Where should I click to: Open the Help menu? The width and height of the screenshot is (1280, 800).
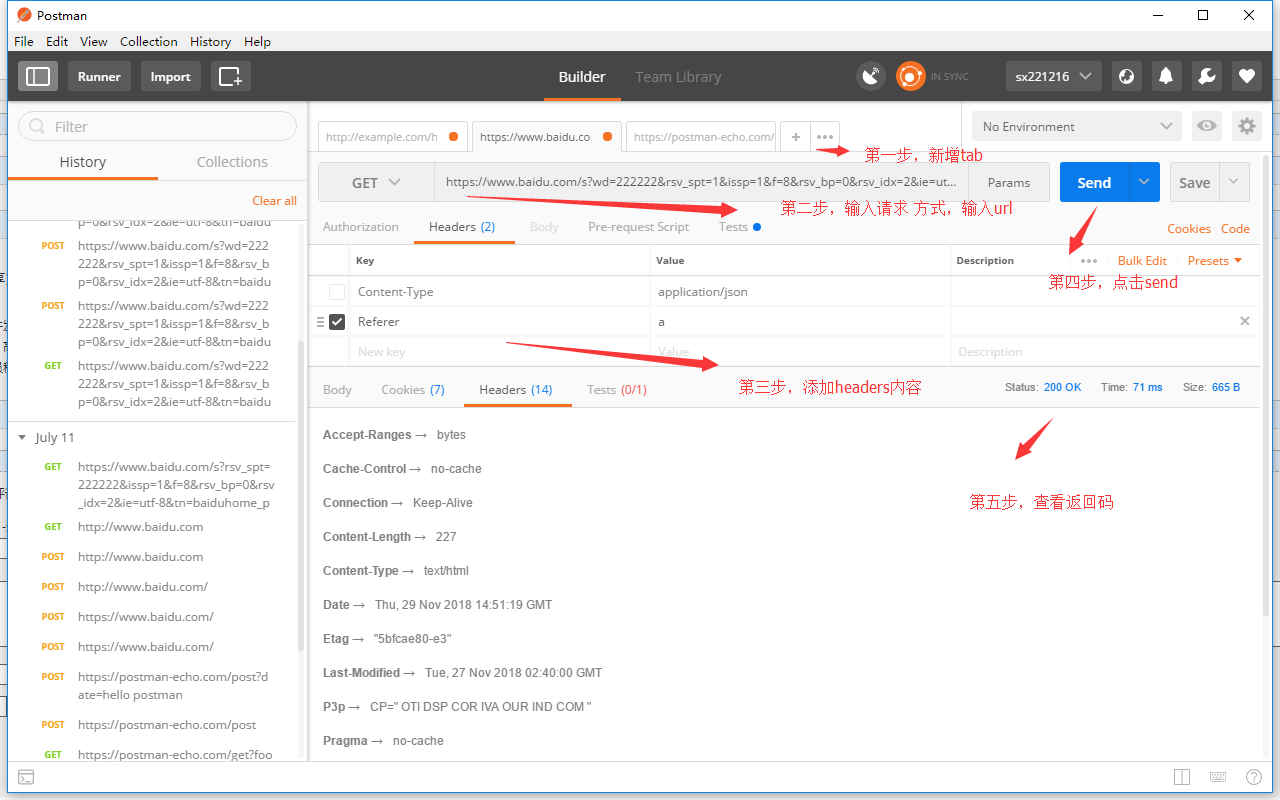(x=257, y=41)
